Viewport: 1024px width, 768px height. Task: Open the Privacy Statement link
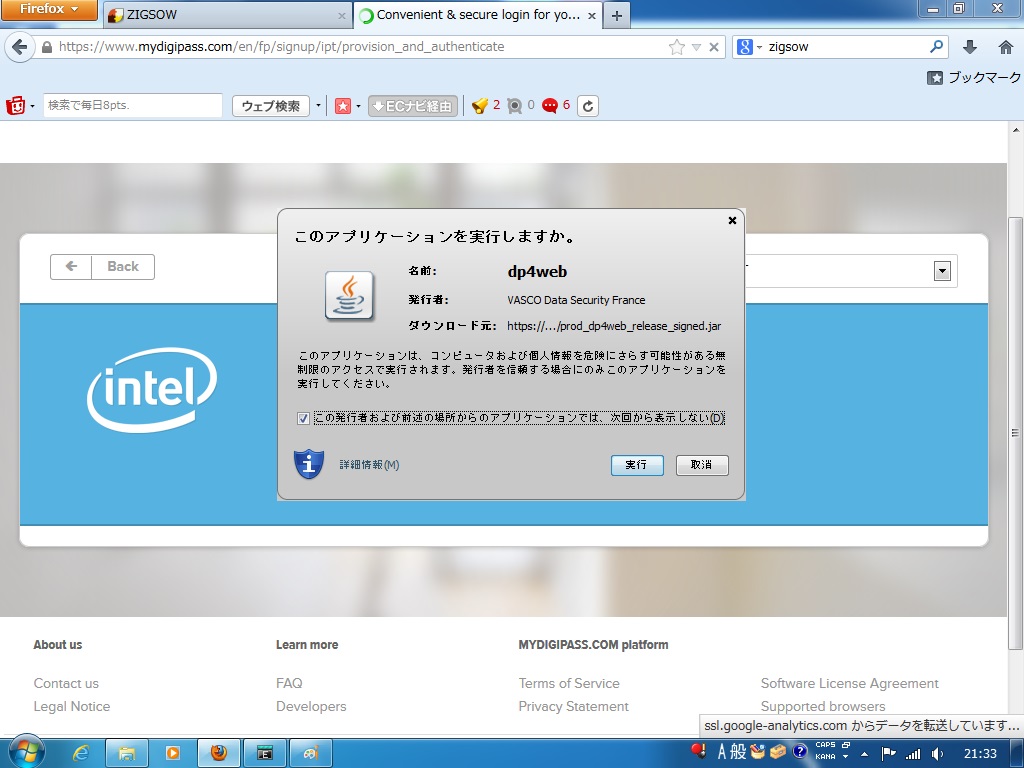coord(573,706)
